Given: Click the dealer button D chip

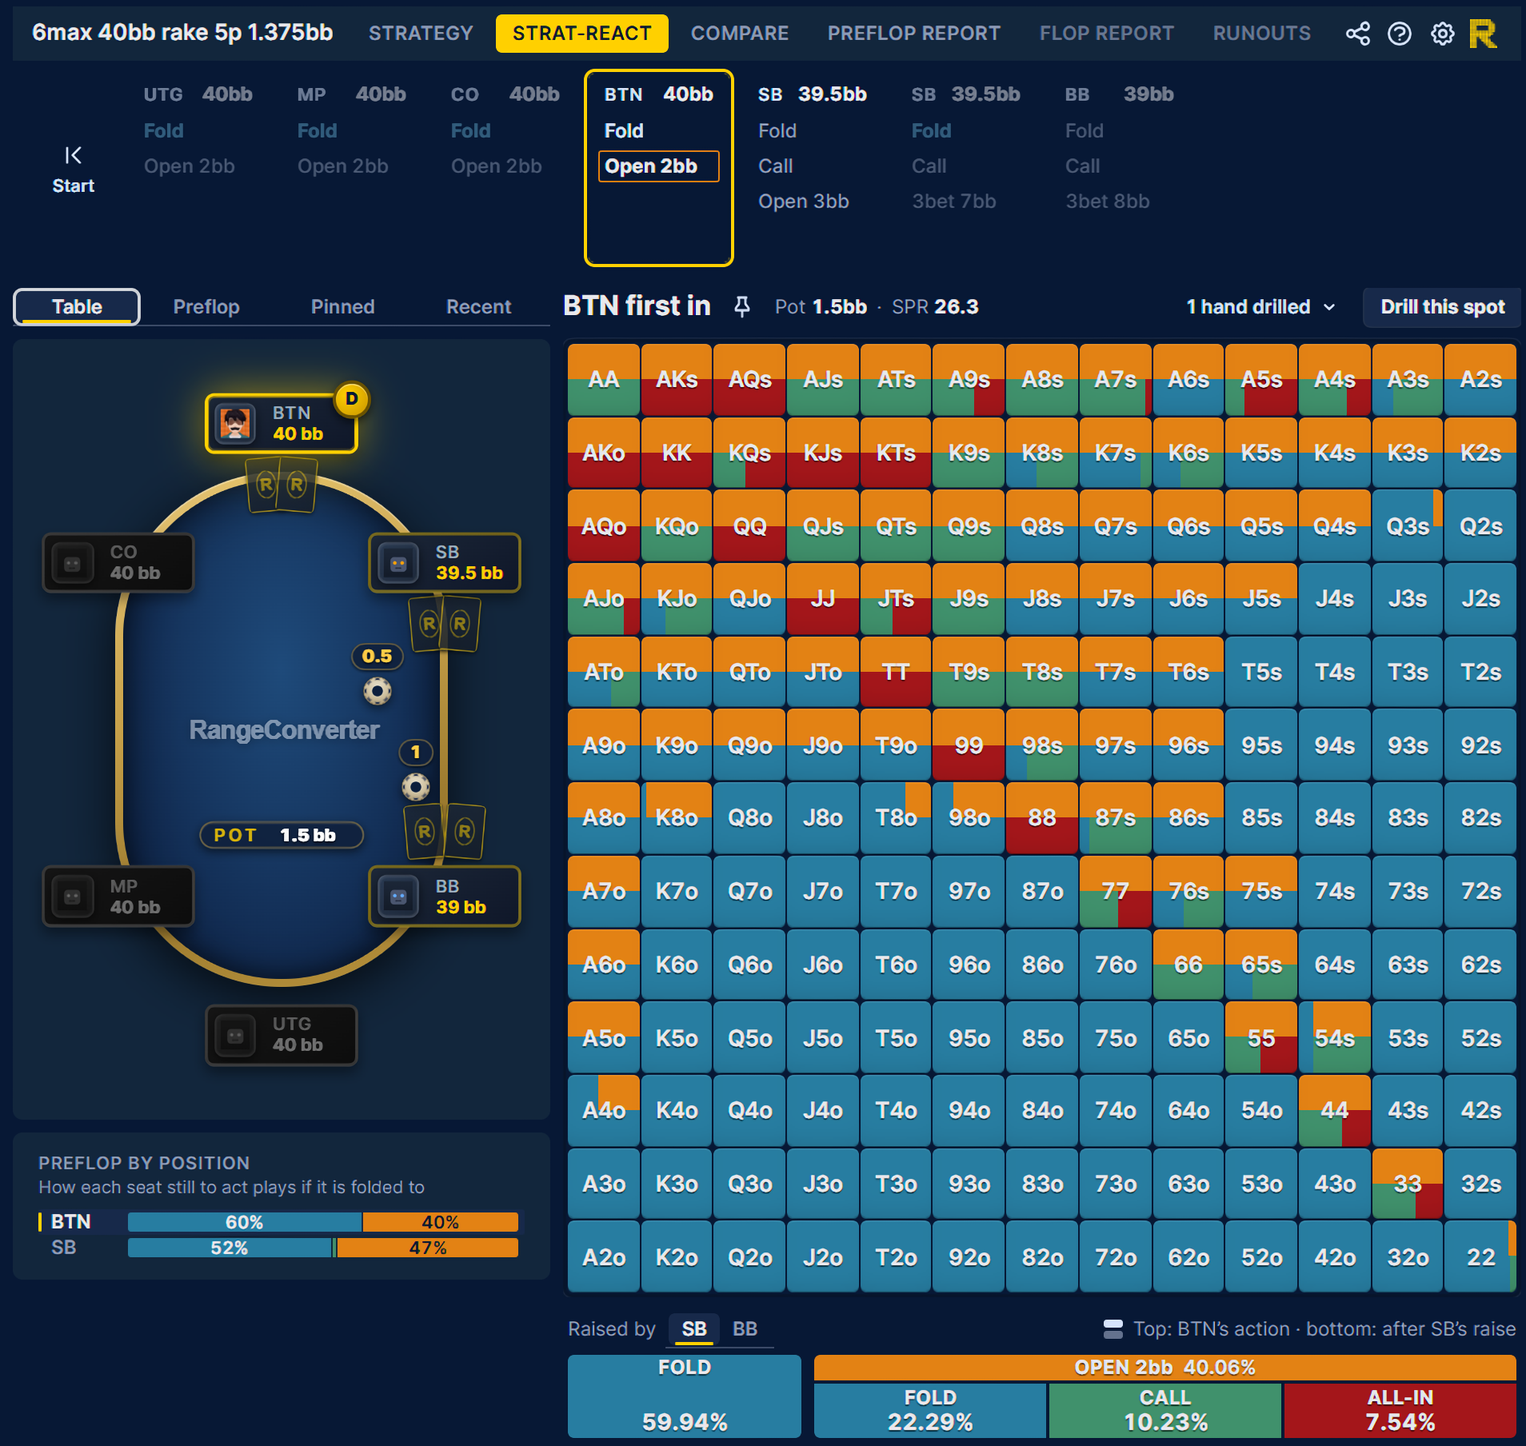Looking at the screenshot, I should [352, 399].
